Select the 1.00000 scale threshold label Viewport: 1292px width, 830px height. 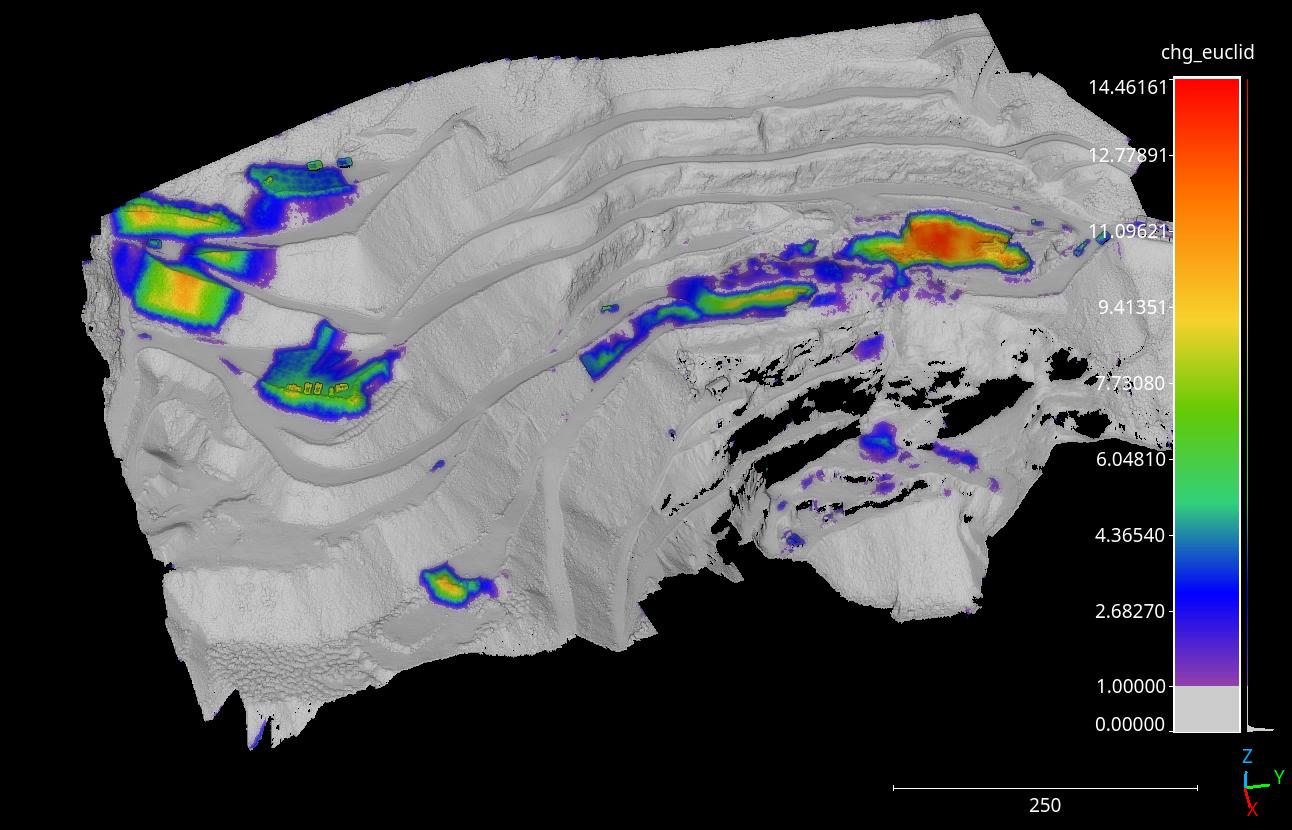point(1130,687)
